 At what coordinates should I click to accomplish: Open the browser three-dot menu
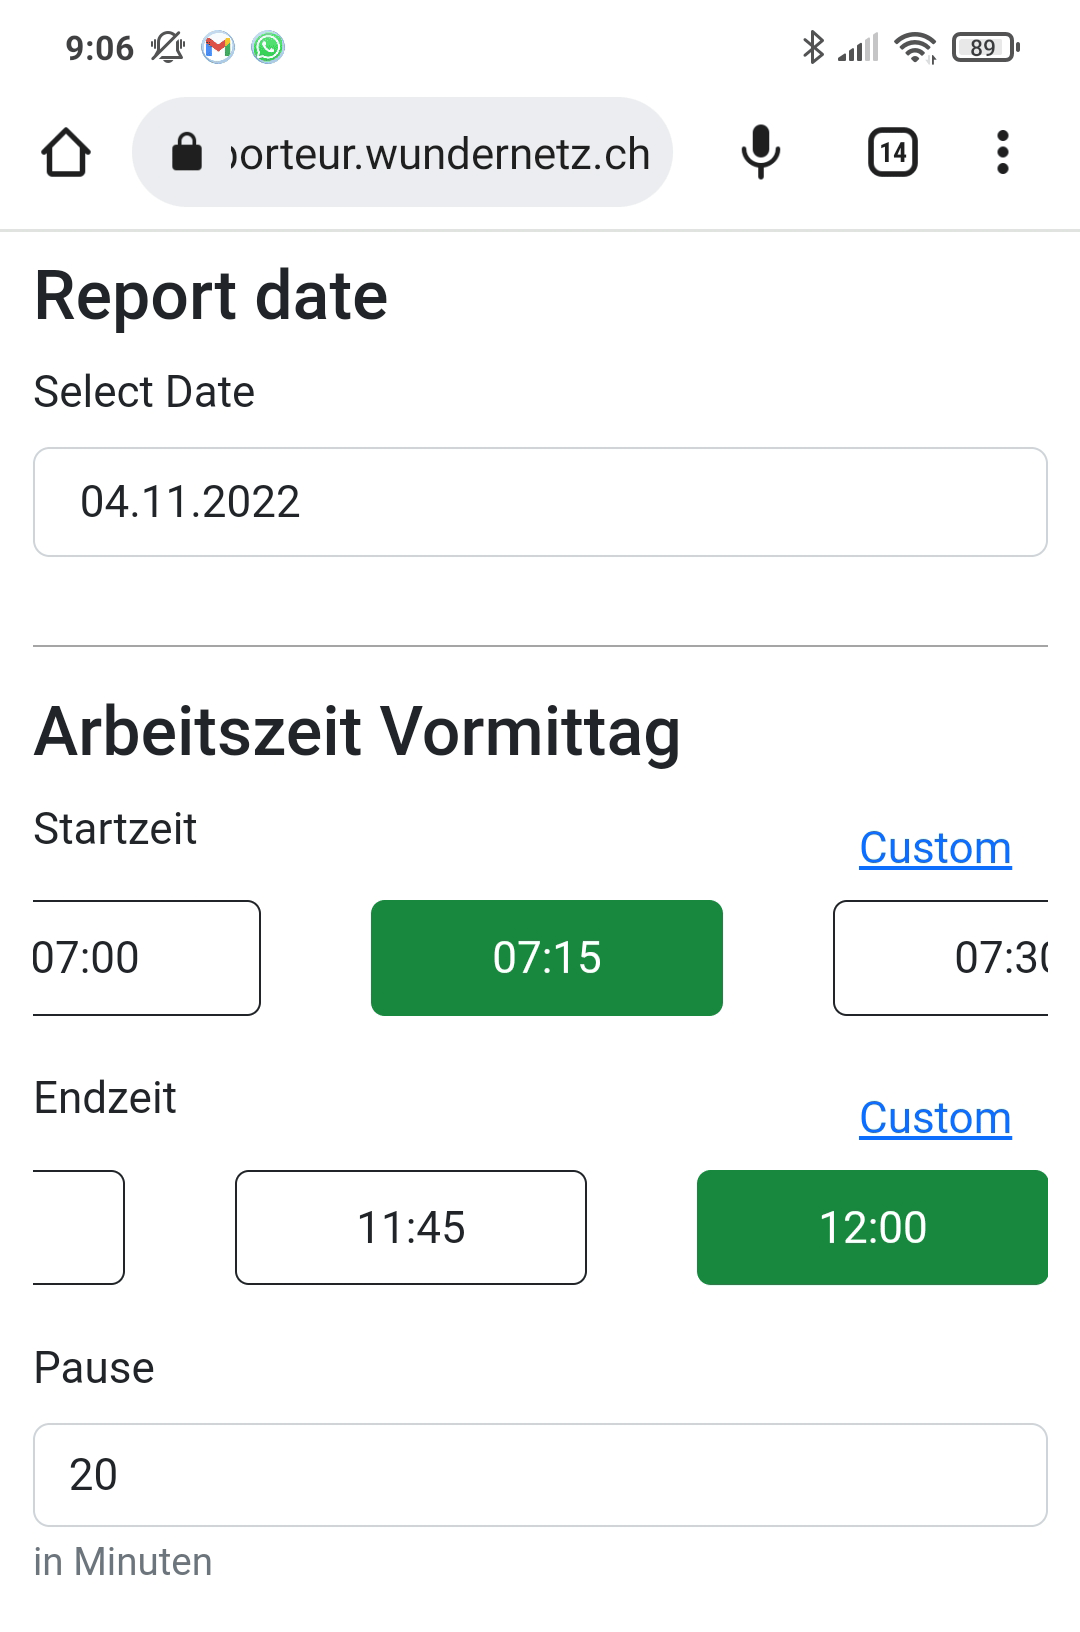coord(1002,153)
